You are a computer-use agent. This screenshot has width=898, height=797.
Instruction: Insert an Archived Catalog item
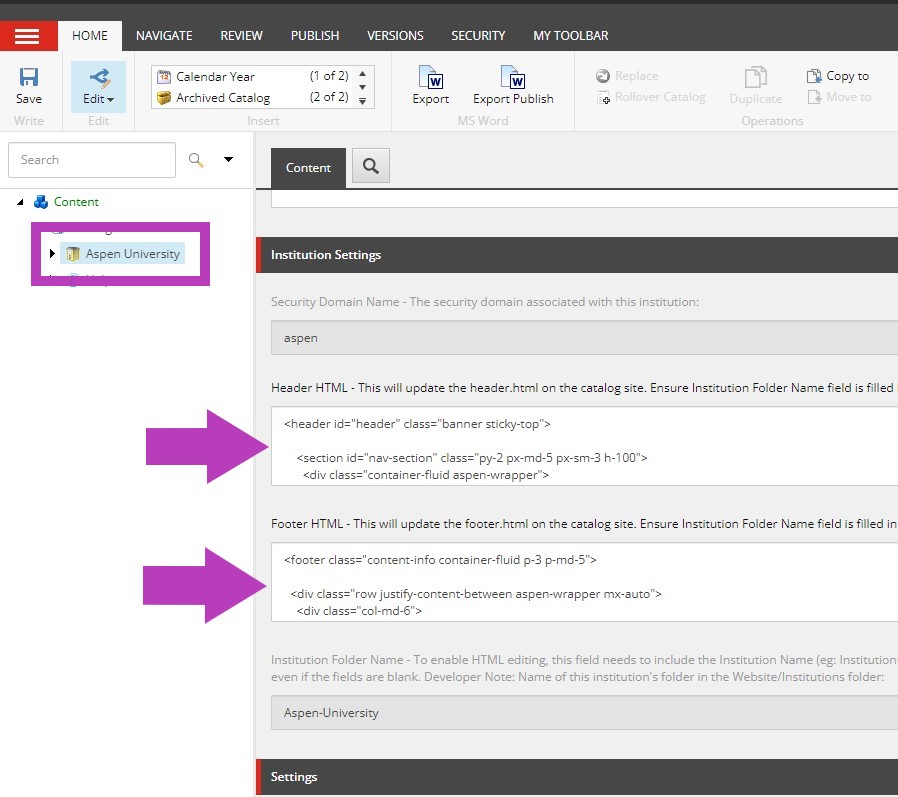click(x=222, y=97)
